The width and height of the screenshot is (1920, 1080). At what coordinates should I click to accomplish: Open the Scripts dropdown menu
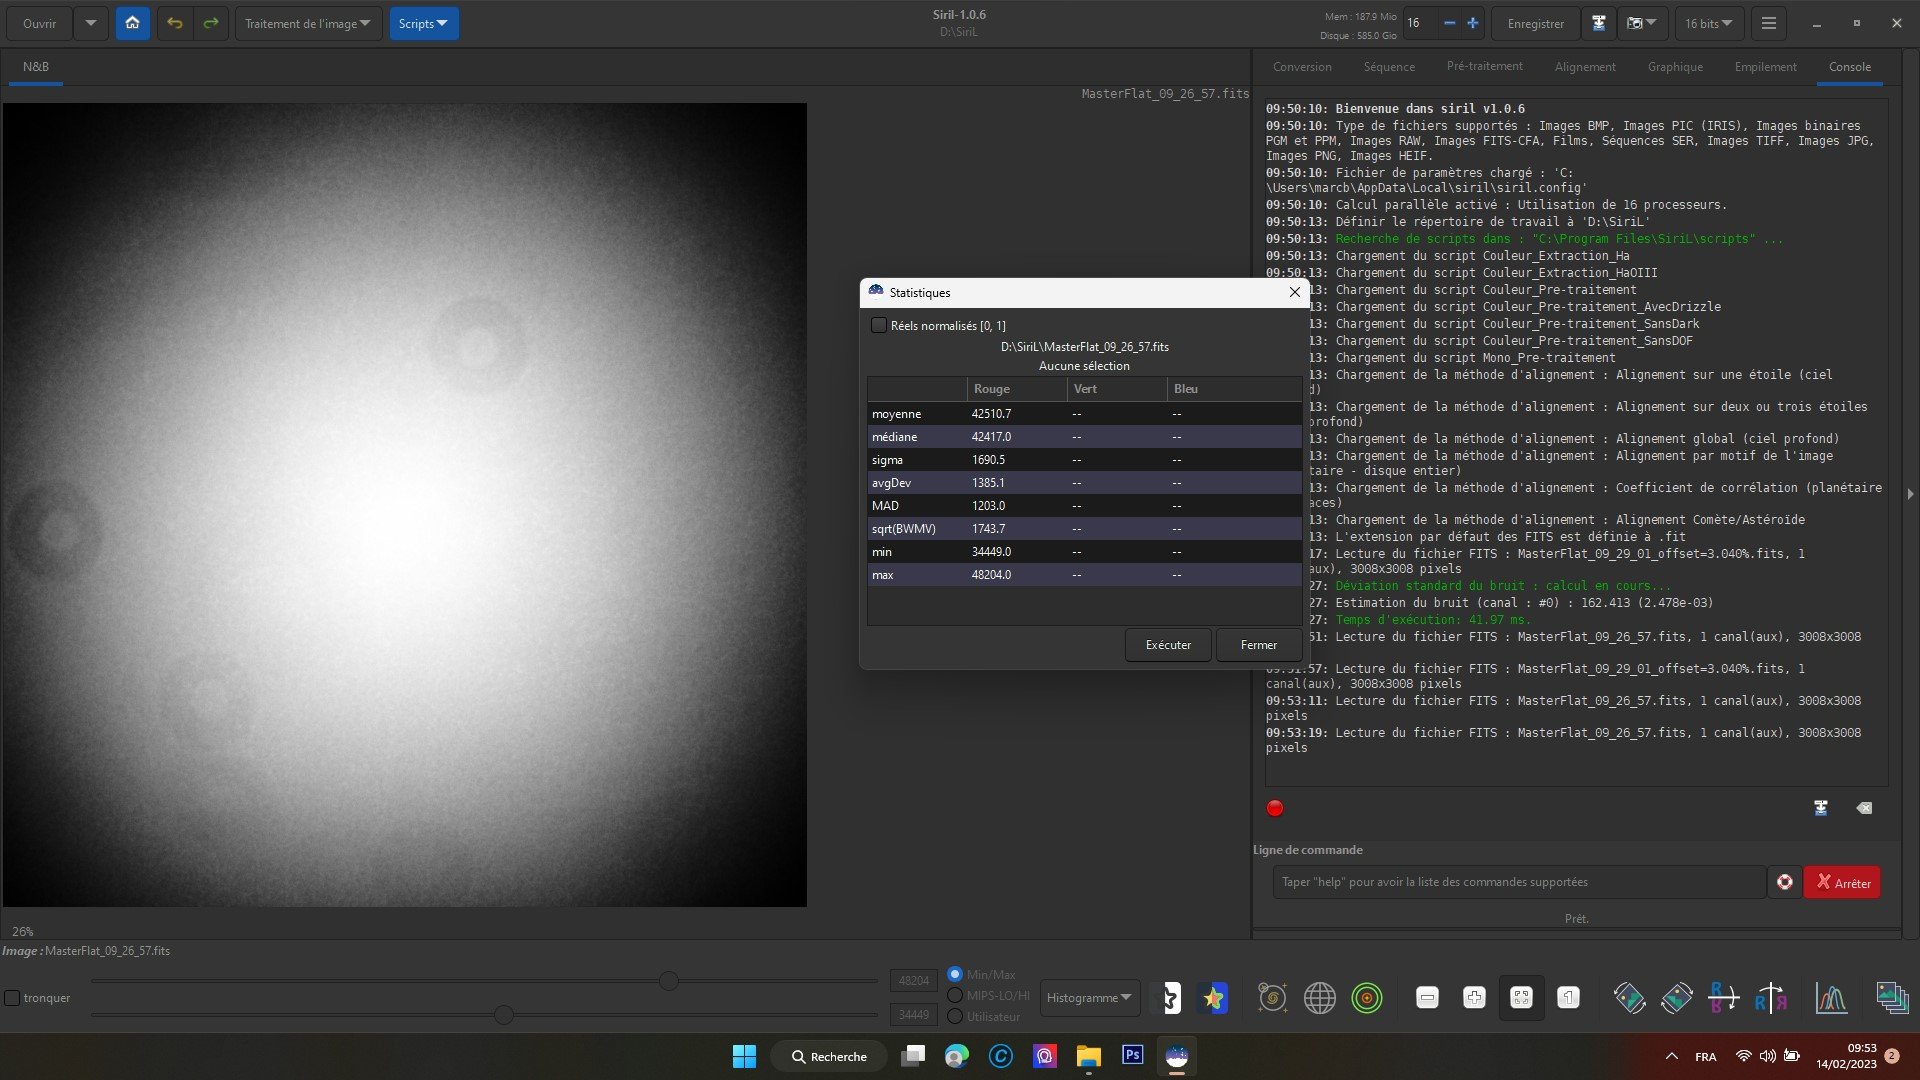tap(423, 23)
